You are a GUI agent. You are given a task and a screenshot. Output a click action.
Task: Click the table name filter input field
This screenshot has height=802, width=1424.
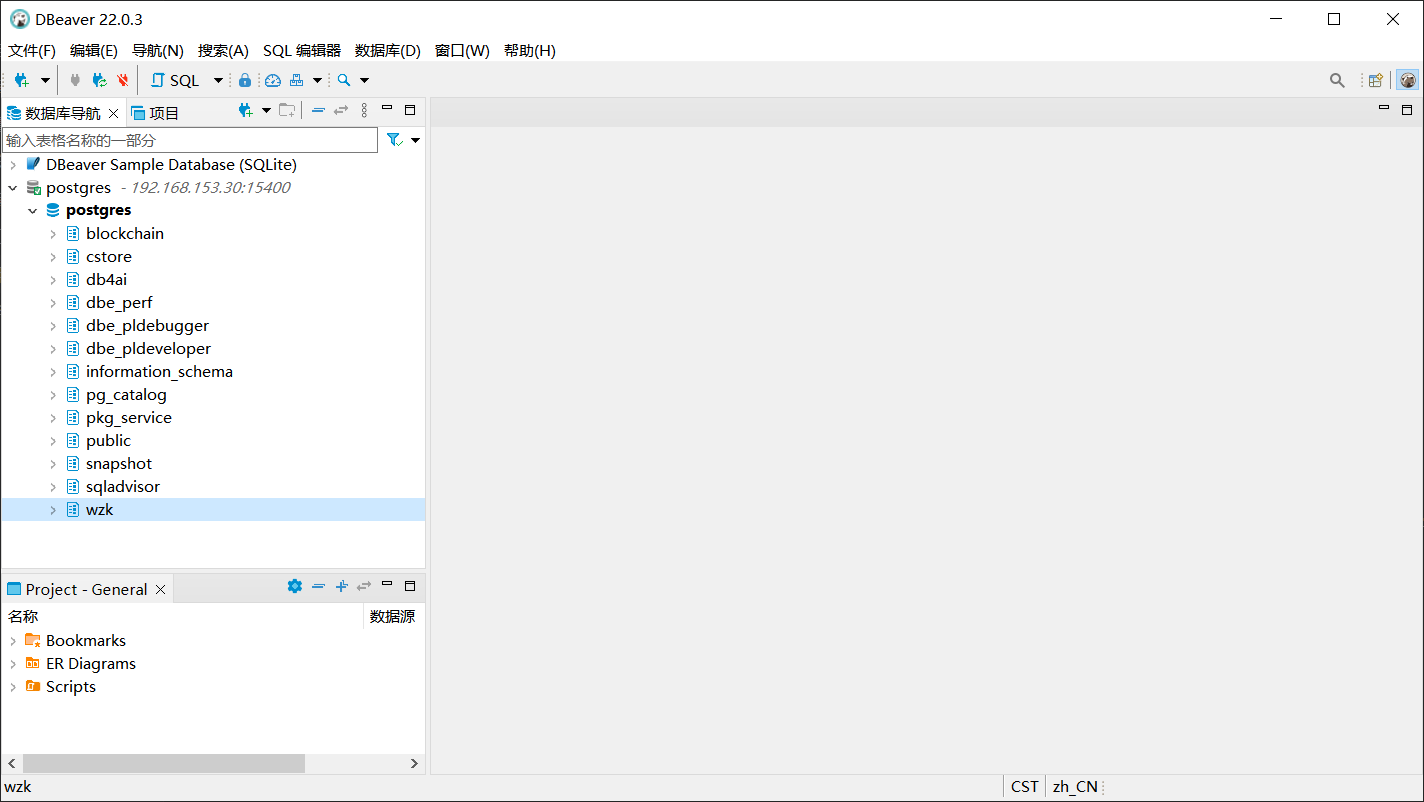coord(190,140)
